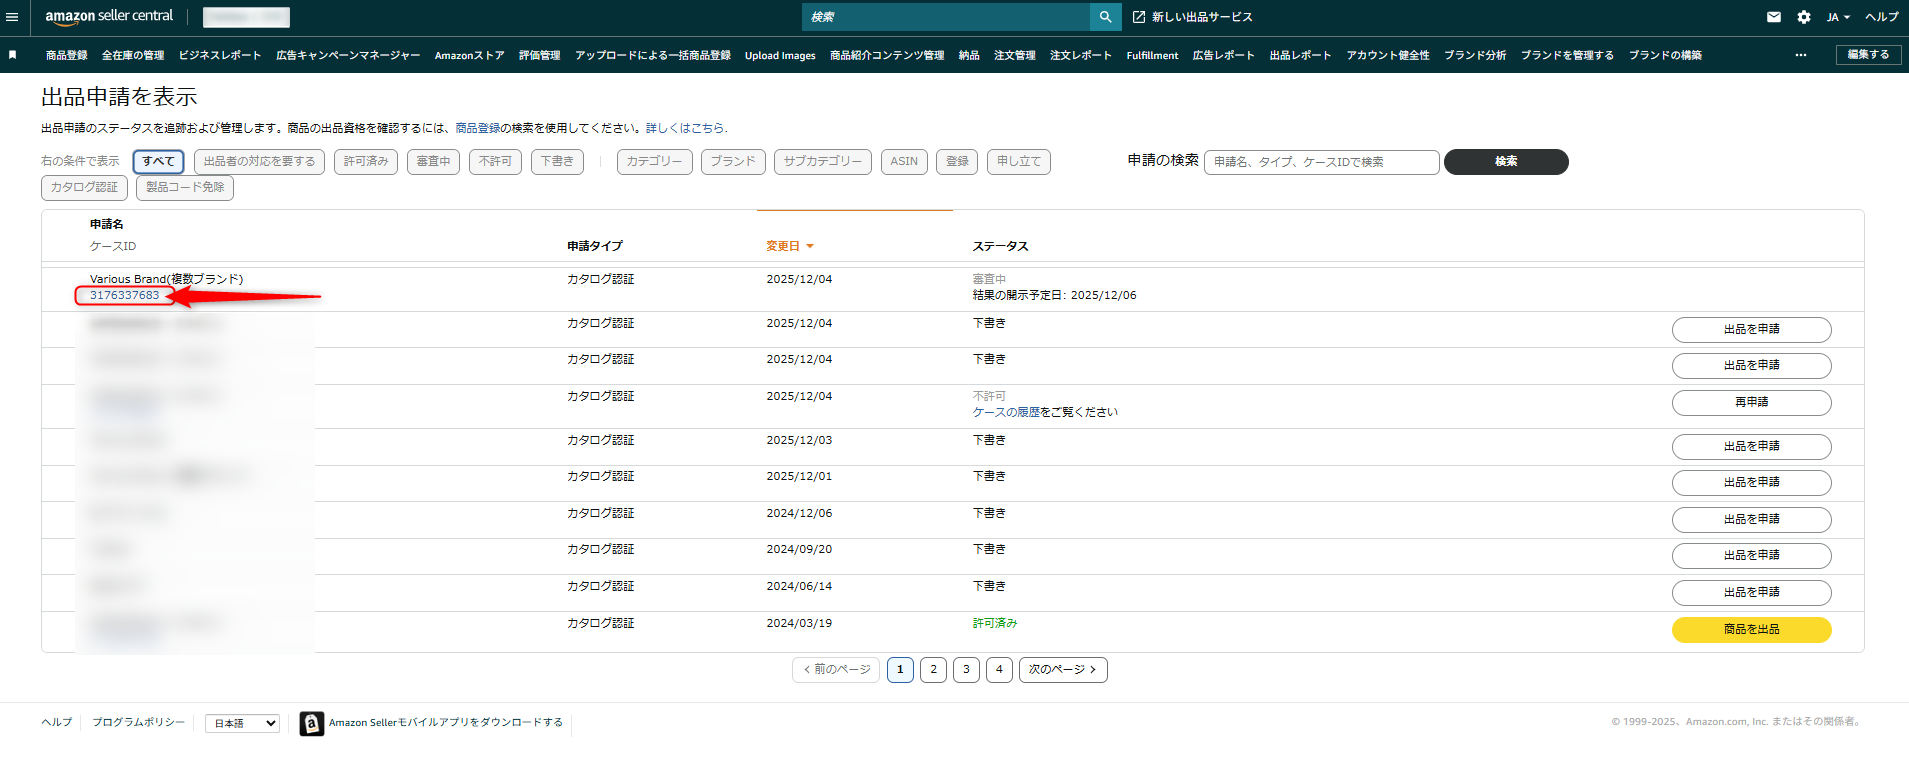Sort by 変更日 column arrow
Screen dimensions: 1909x759
[x=810, y=246]
